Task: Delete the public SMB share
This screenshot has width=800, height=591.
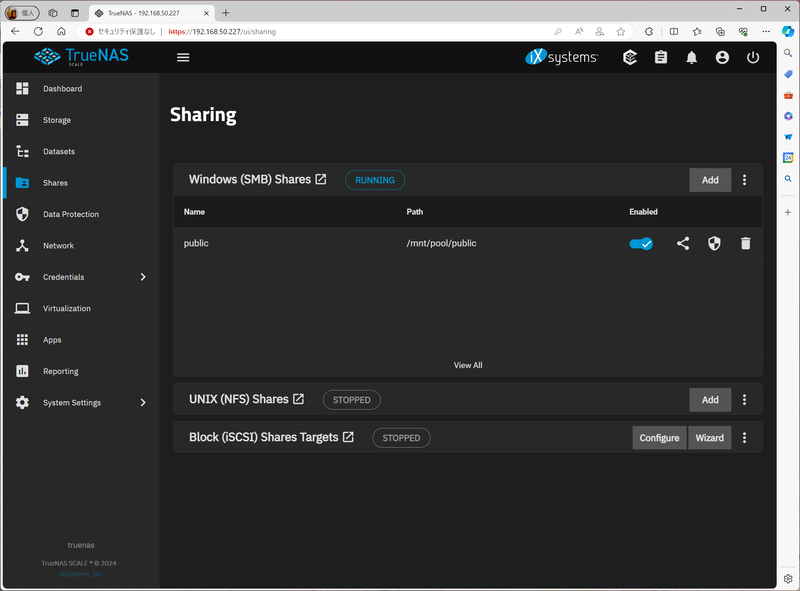Action: pyautogui.click(x=745, y=243)
